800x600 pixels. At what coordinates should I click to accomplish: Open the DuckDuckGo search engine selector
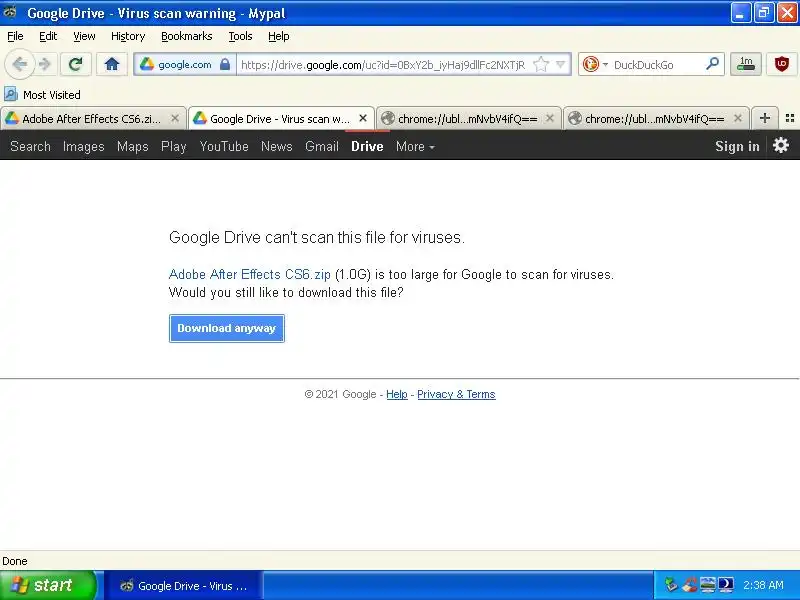(595, 64)
